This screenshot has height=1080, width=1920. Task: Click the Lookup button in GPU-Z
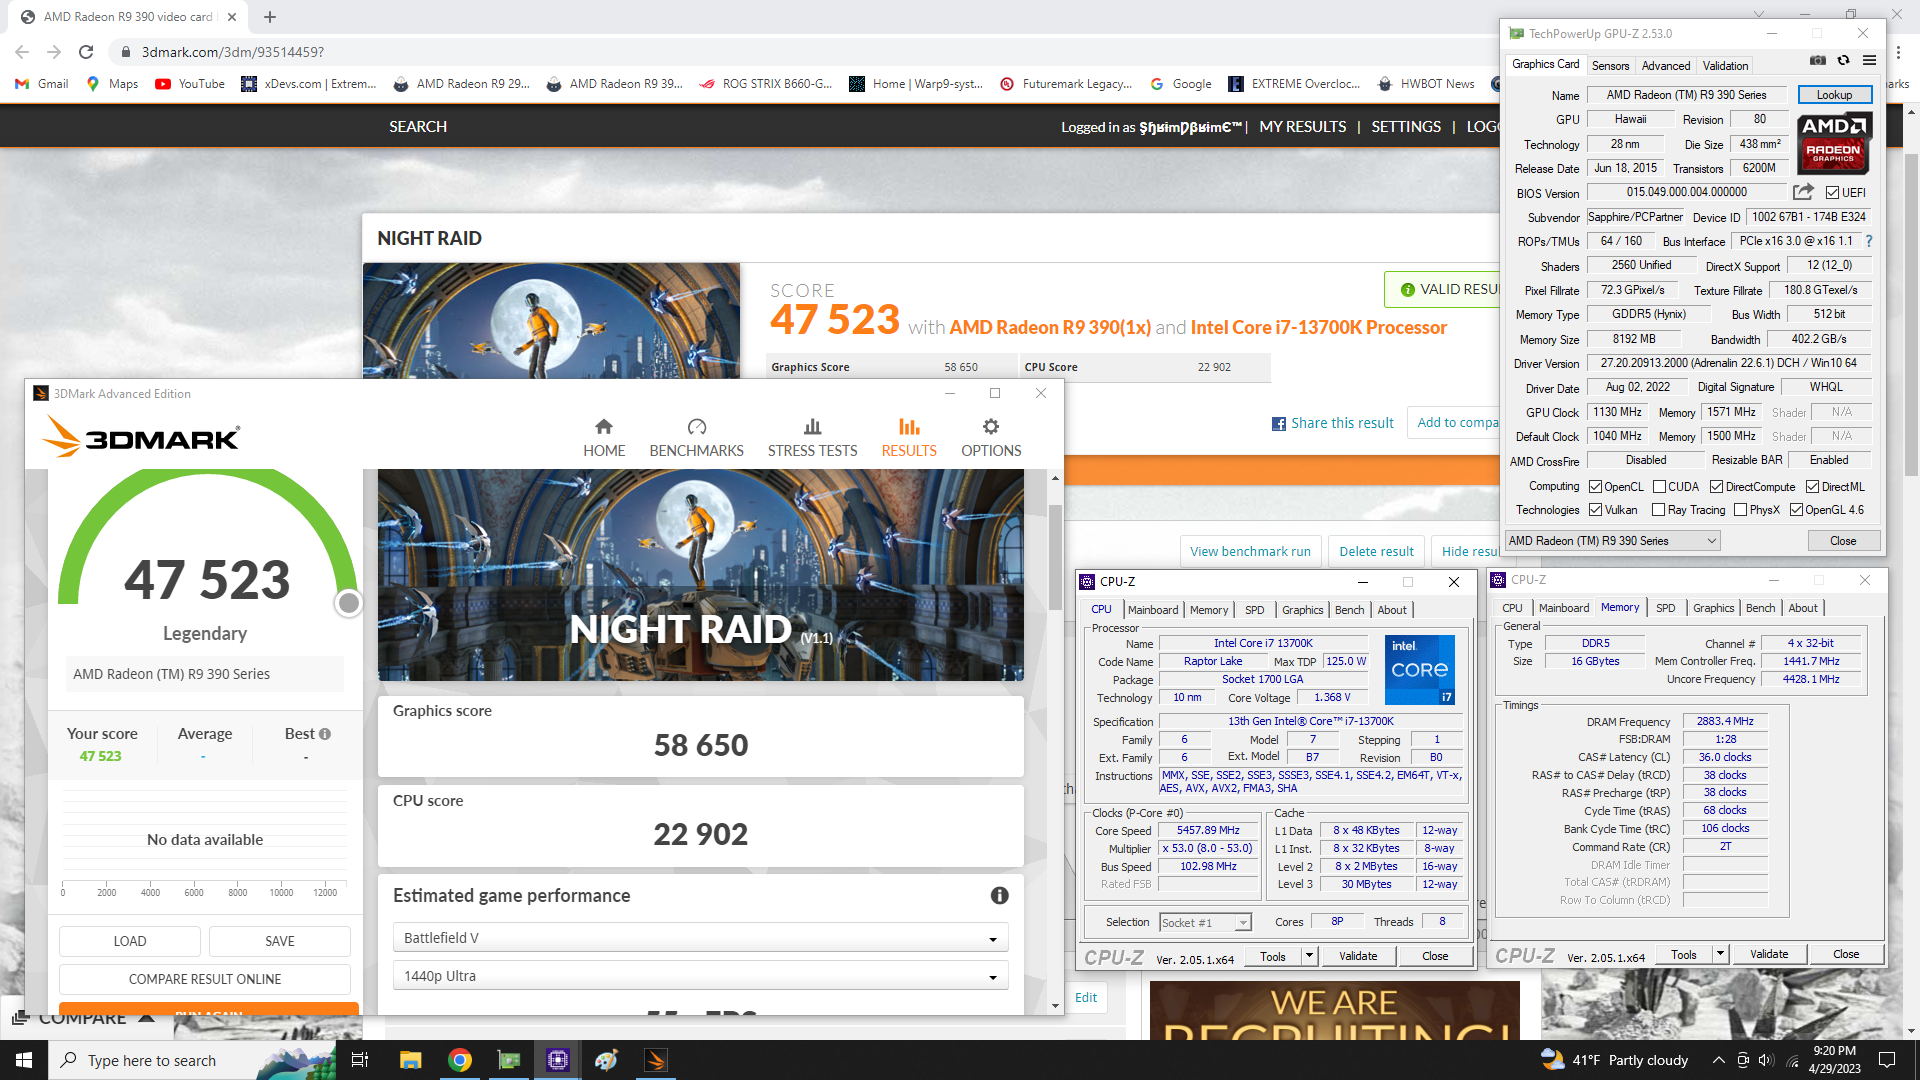point(1834,95)
